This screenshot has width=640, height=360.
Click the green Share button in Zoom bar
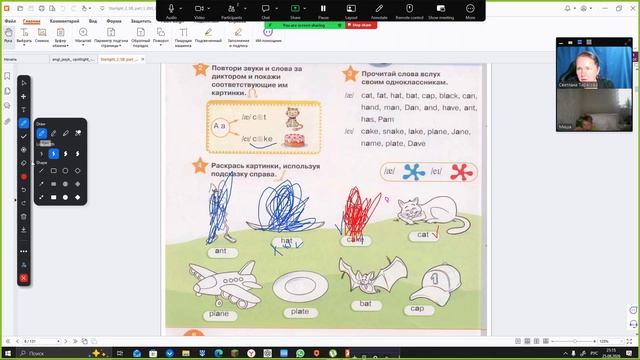[295, 11]
